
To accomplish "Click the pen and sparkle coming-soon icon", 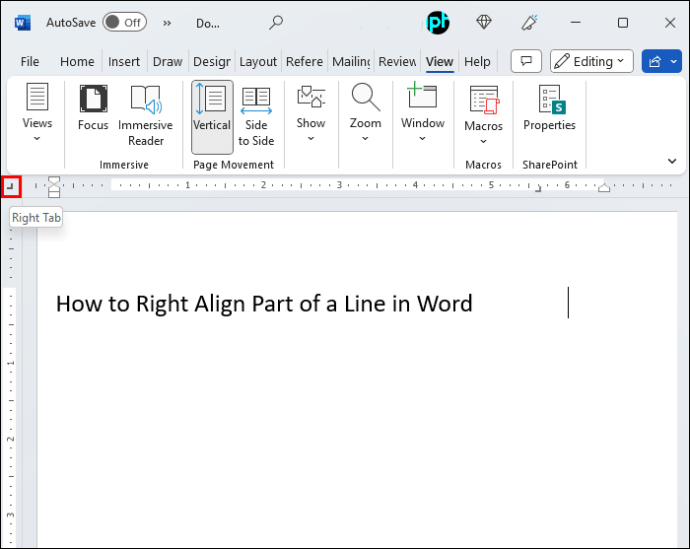I will pos(529,22).
